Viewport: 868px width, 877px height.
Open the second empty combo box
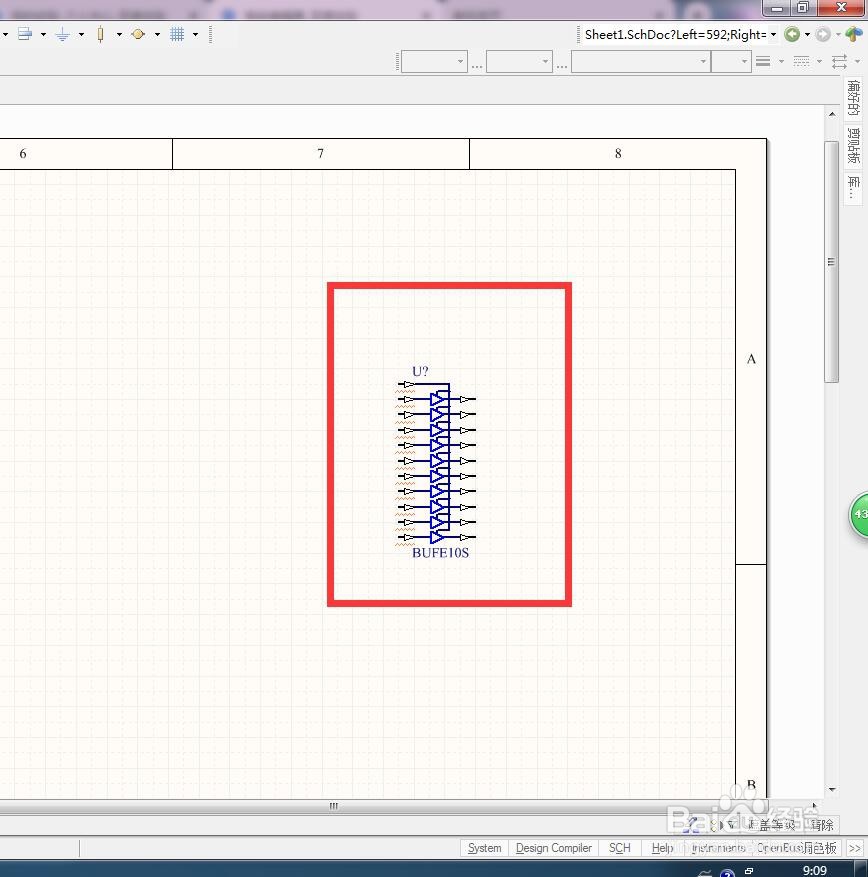[x=519, y=61]
